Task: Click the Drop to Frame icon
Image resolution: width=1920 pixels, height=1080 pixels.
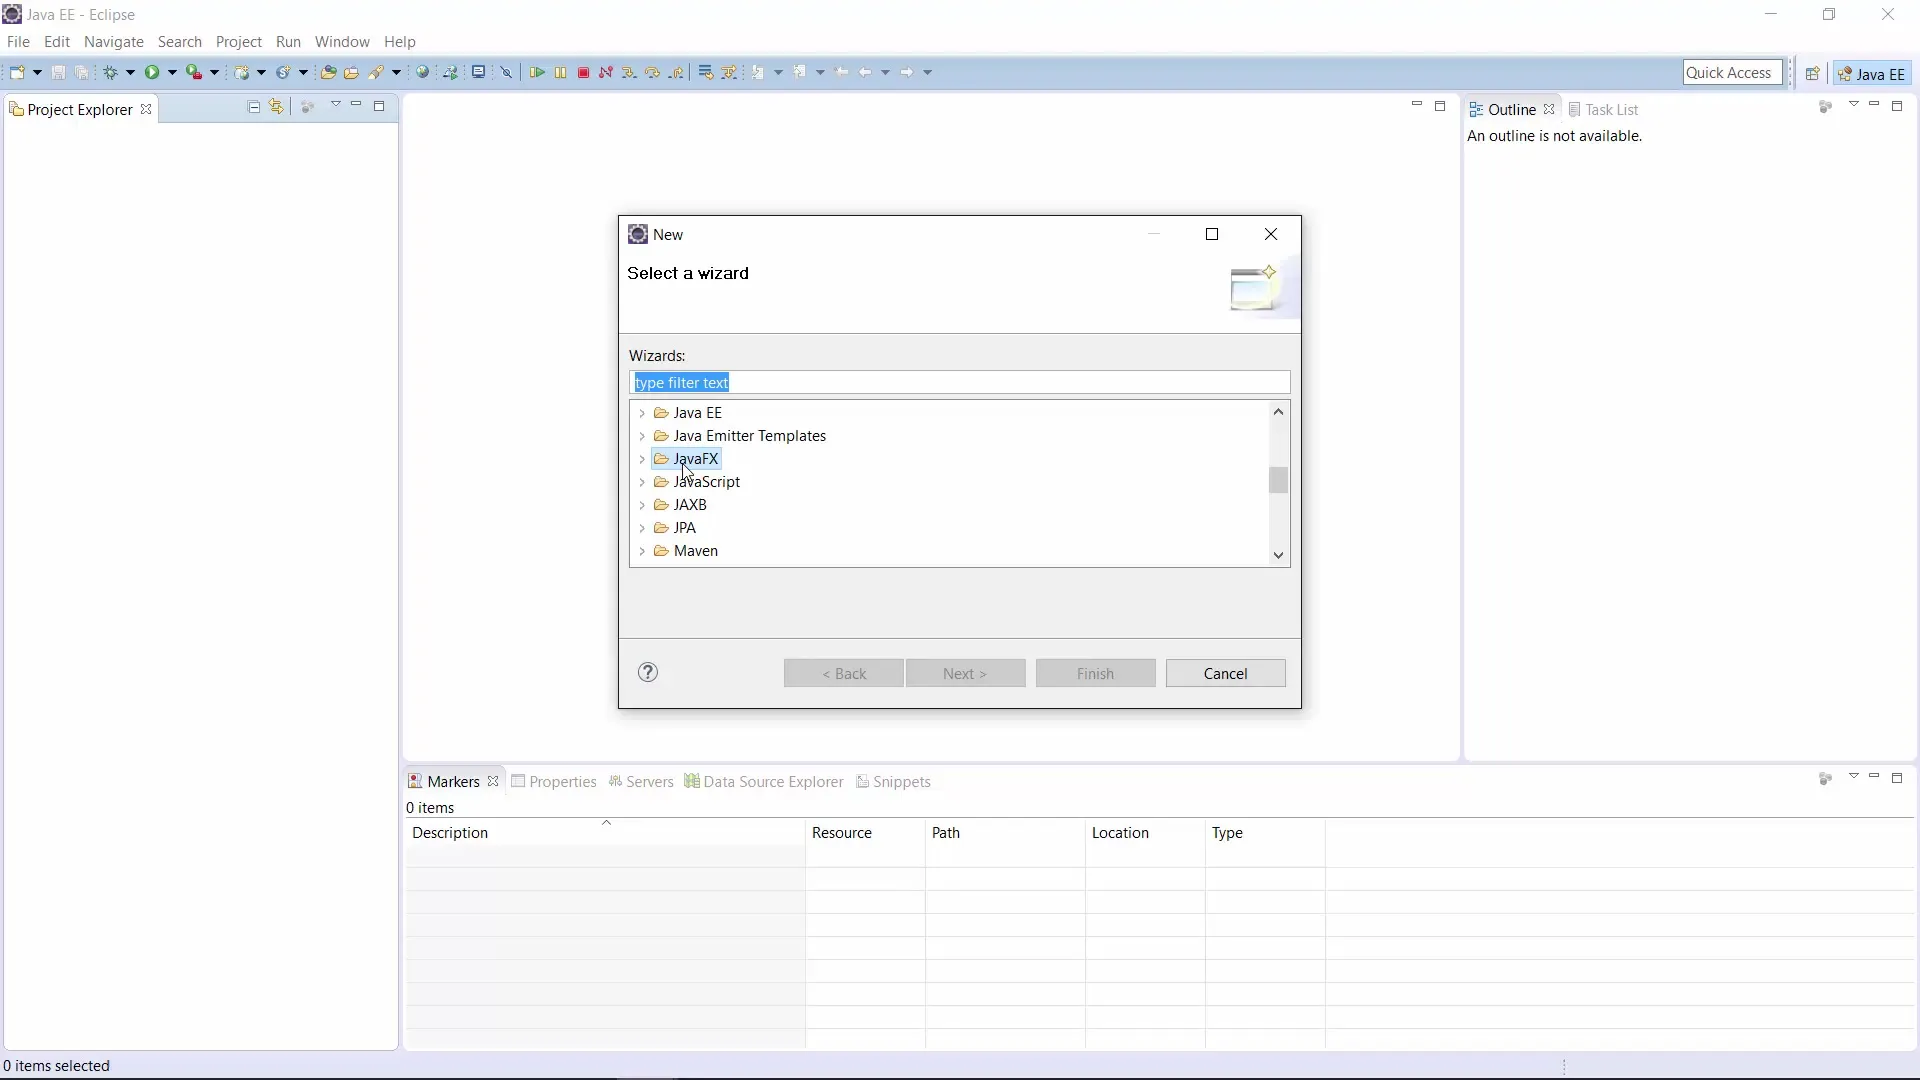Action: pos(706,72)
